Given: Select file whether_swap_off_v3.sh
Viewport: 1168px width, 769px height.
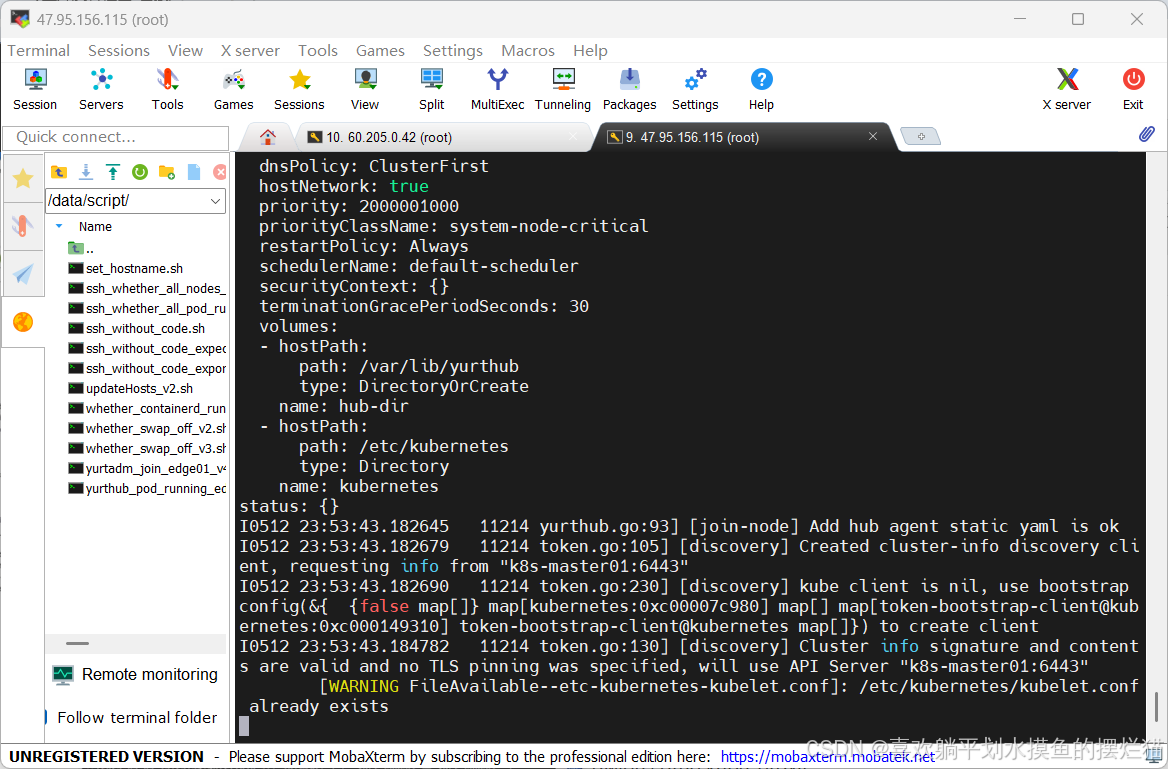Looking at the screenshot, I should click(147, 449).
